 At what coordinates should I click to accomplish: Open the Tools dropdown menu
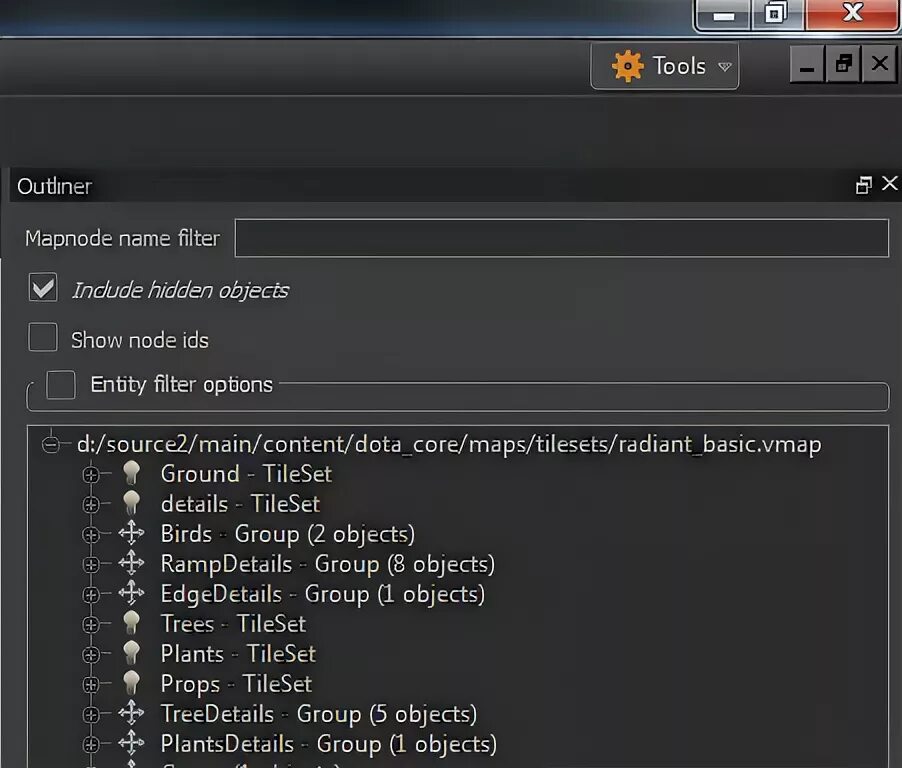[x=664, y=66]
